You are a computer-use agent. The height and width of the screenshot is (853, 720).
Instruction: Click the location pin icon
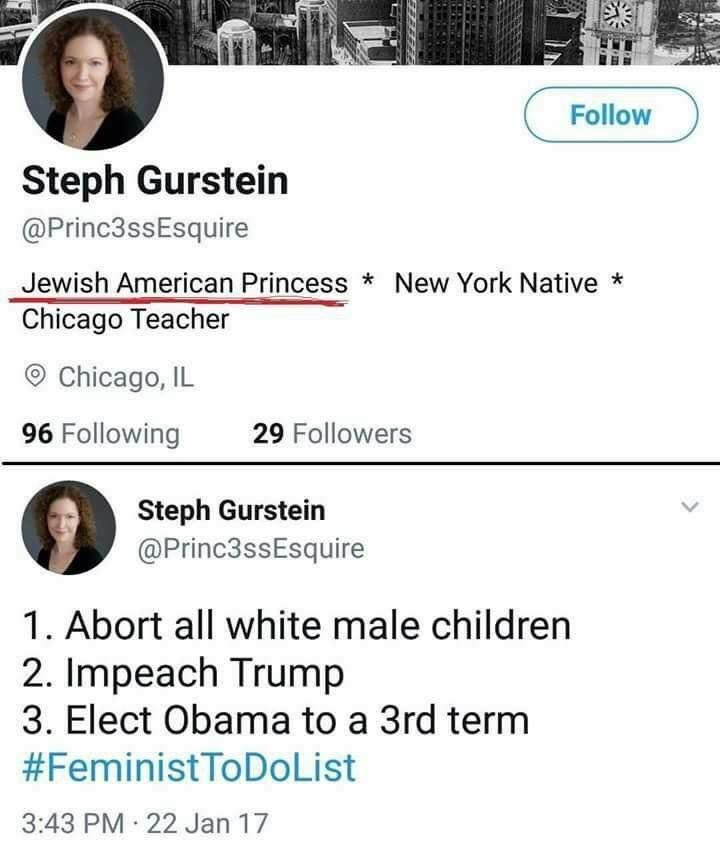[x=35, y=377]
